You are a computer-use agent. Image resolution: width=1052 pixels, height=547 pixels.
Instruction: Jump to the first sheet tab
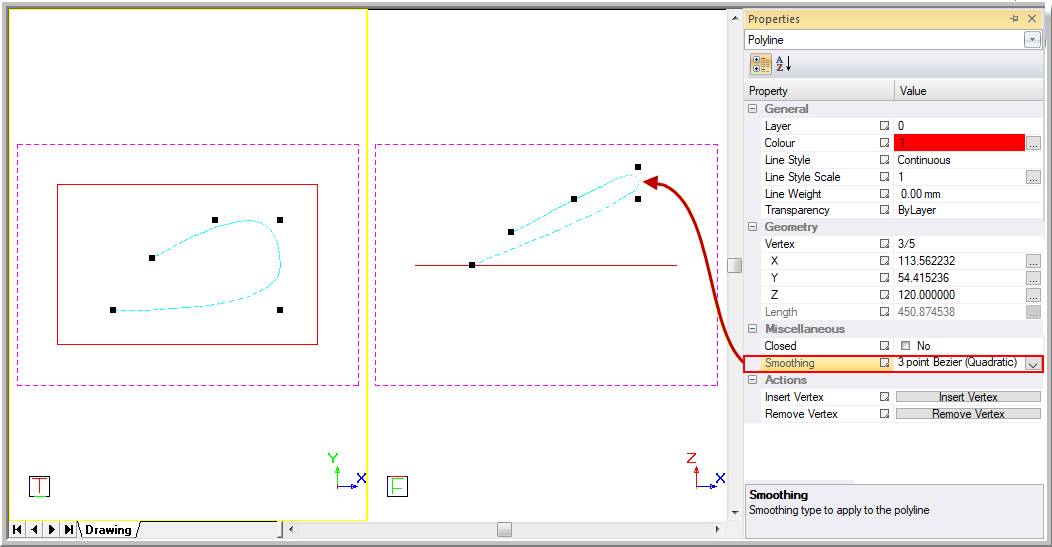click(x=17, y=529)
